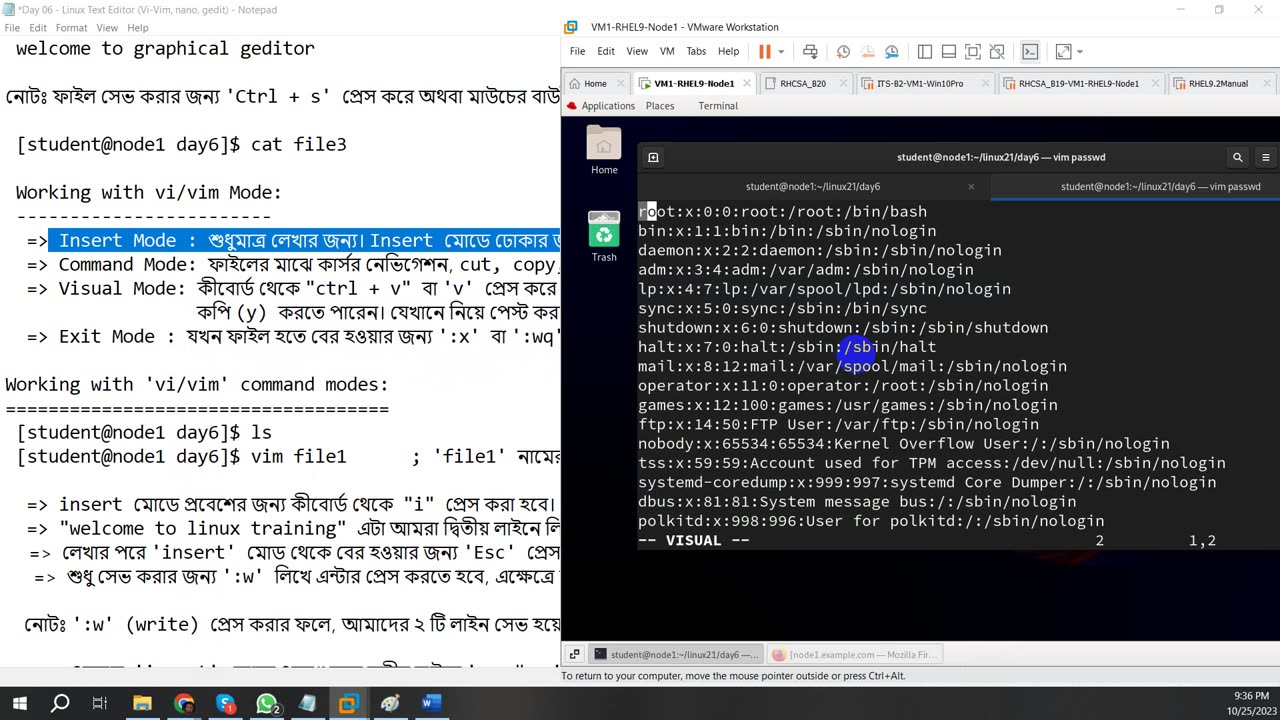Click the take snapshot clock icon

[843, 51]
